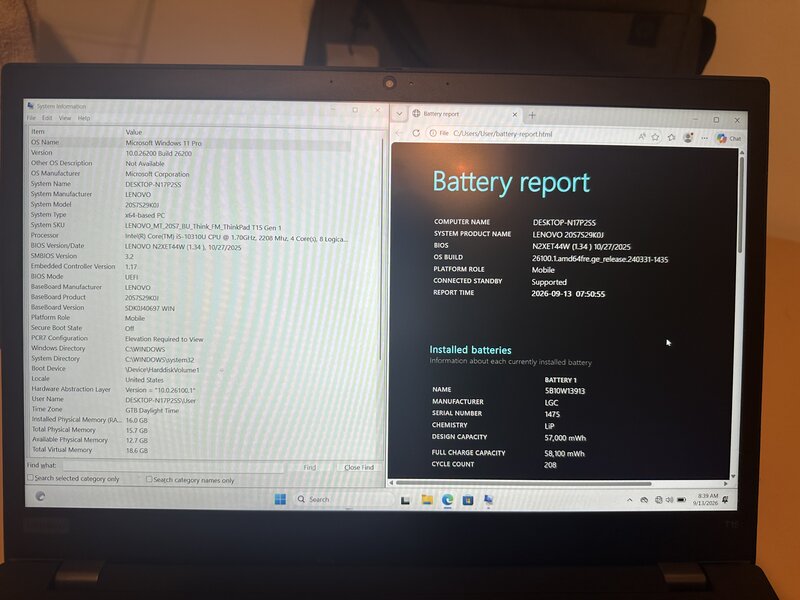Open Read aloud in Edge toolbar
This screenshot has width=800, height=600.
pos(642,136)
